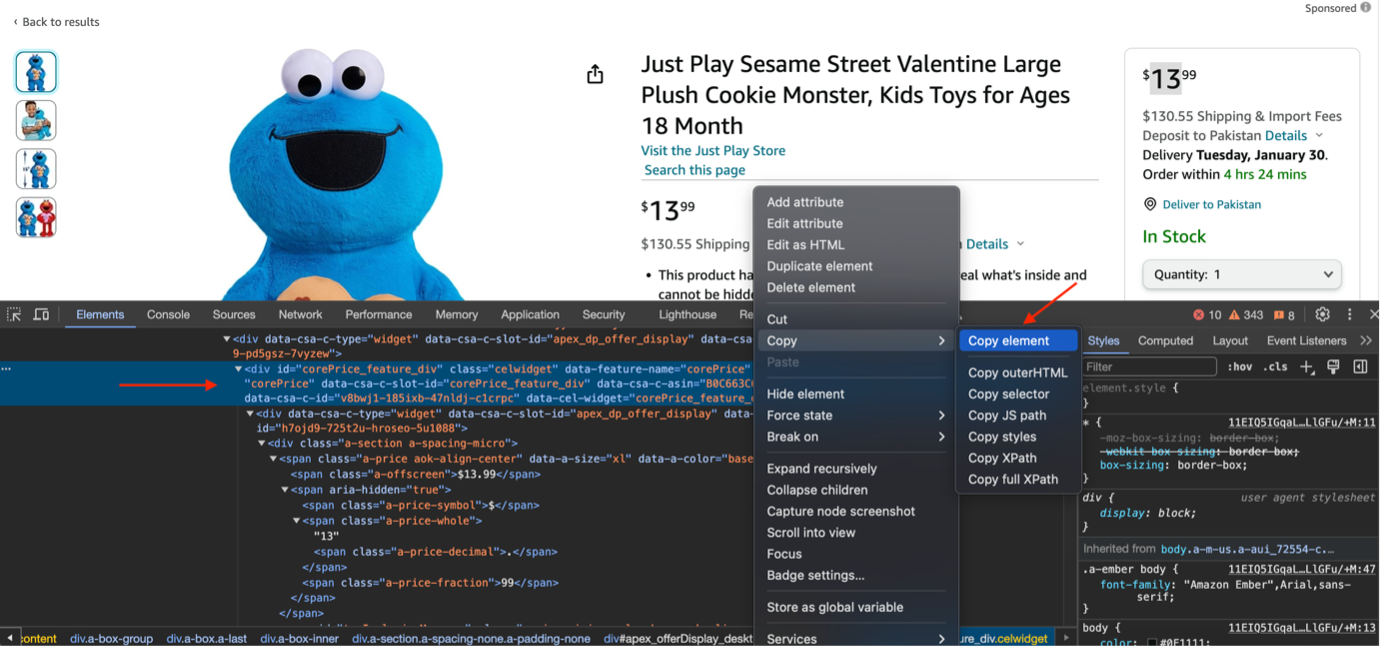Click the Deliver to Pakistan location pin icon
The width and height of the screenshot is (1384, 650).
click(x=1150, y=205)
